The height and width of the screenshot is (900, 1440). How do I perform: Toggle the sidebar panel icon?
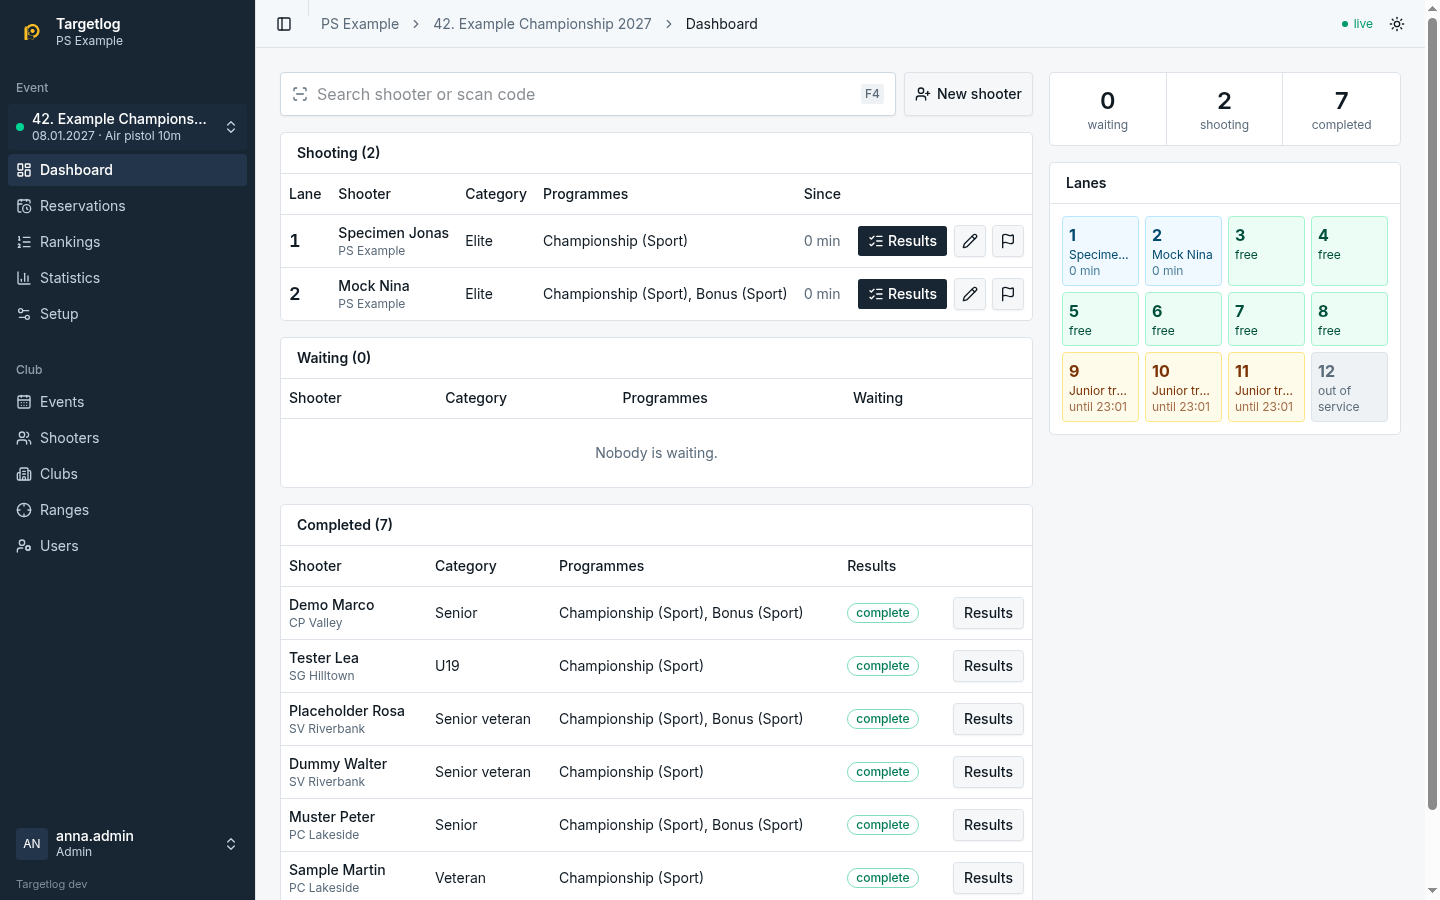pos(284,24)
